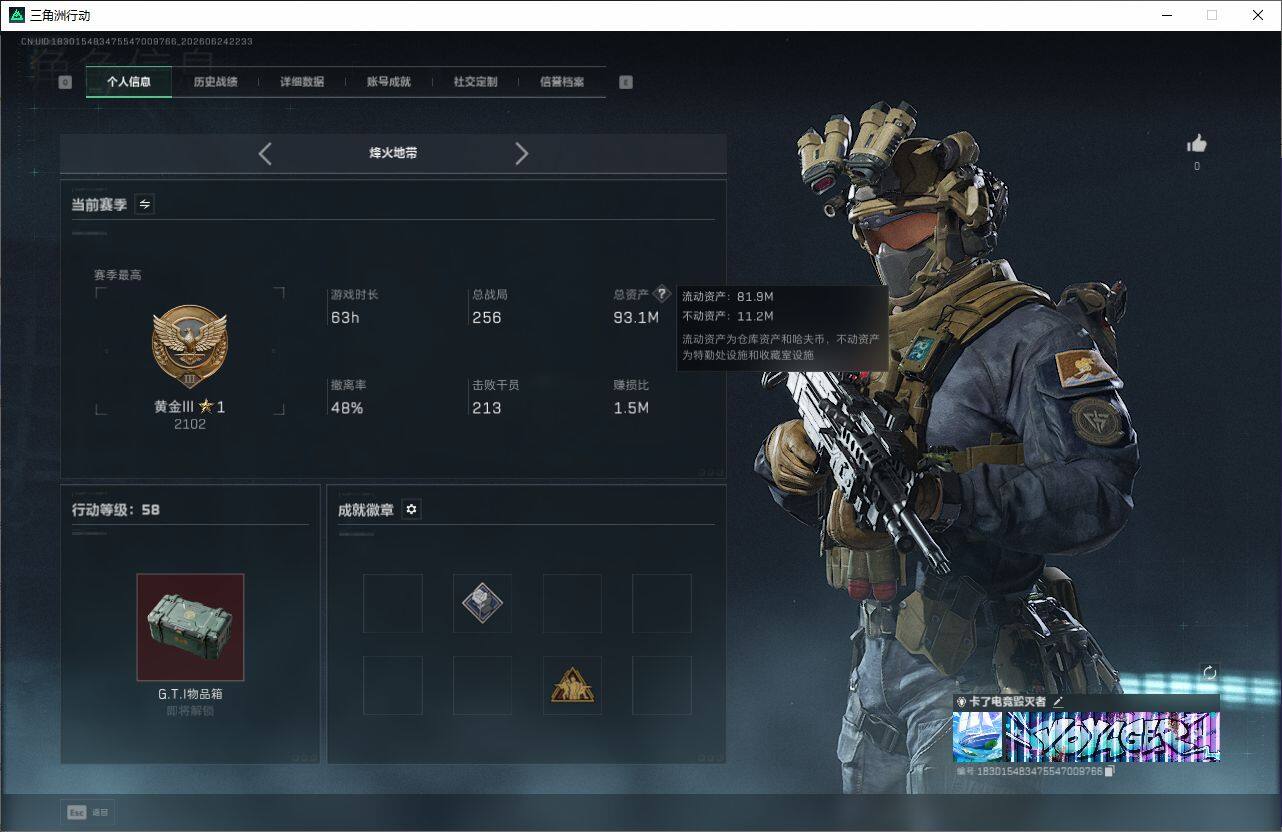The height and width of the screenshot is (832, 1282).
Task: Click the 击败干员 value 213
Action: coord(487,408)
